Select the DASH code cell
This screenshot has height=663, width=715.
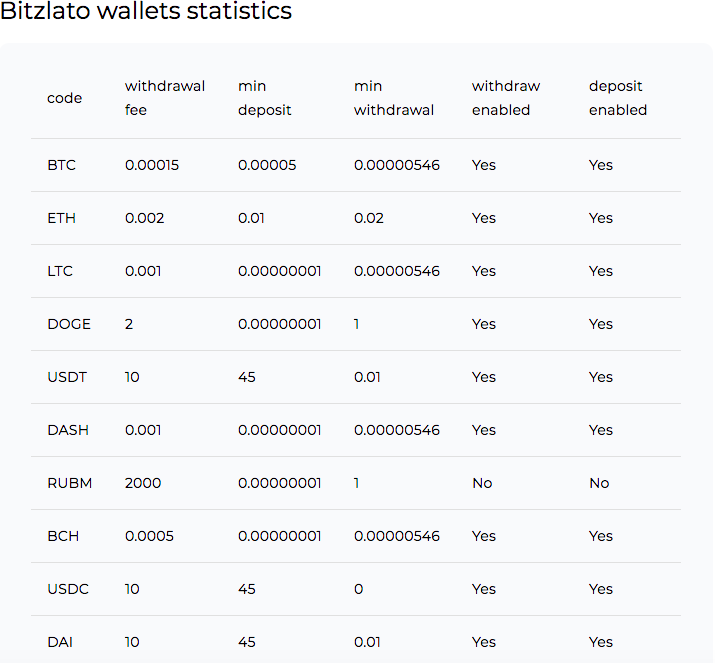pos(68,430)
